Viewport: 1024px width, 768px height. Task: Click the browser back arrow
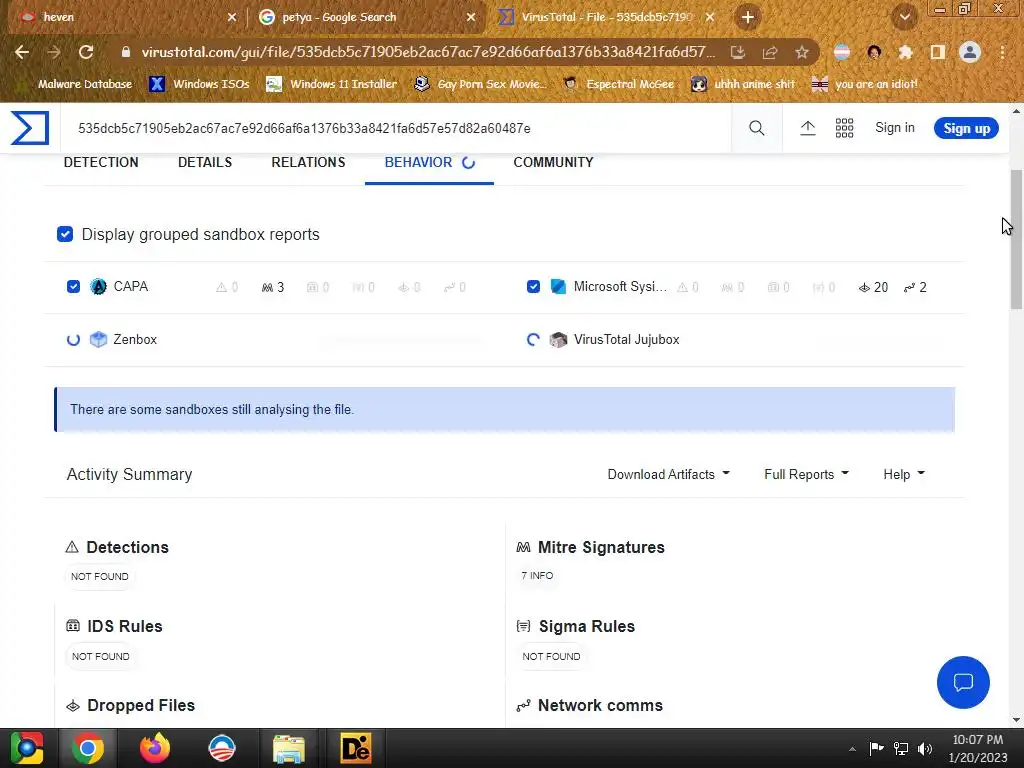22,52
